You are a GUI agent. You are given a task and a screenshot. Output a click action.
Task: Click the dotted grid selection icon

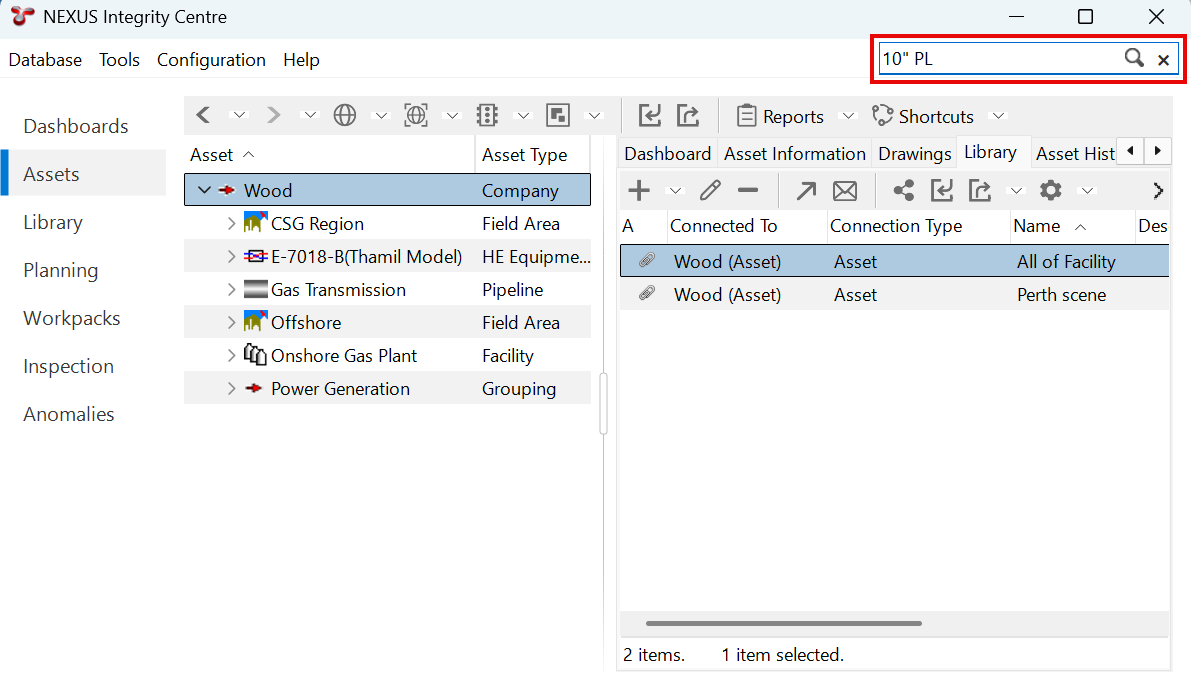coord(487,115)
